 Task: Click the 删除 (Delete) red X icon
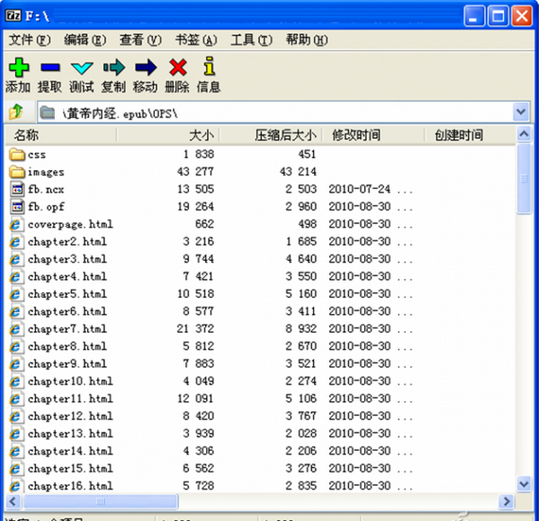178,67
